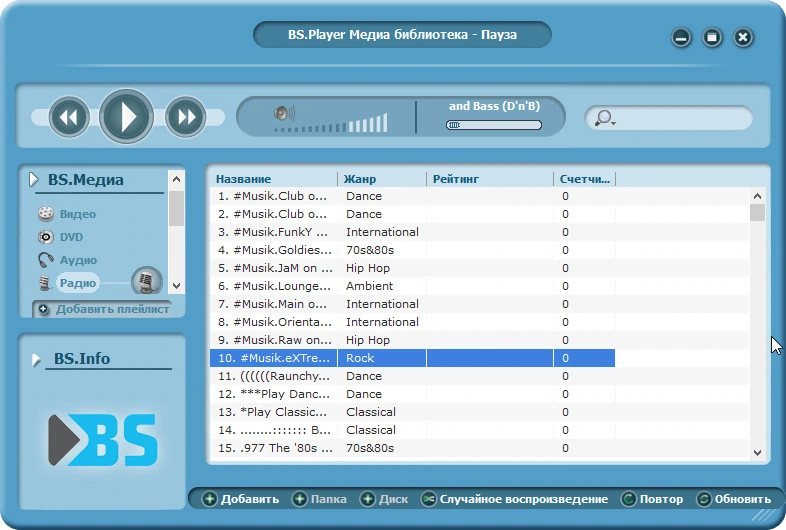Select station 5. #Musik.JaM
Image resolution: width=786 pixels, height=530 pixels.
coord(412,268)
